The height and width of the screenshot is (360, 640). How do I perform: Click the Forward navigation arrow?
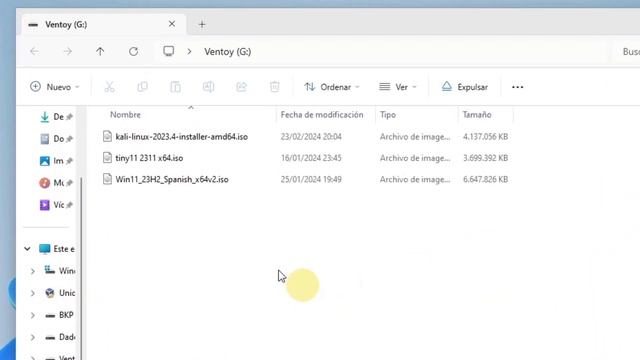68,51
